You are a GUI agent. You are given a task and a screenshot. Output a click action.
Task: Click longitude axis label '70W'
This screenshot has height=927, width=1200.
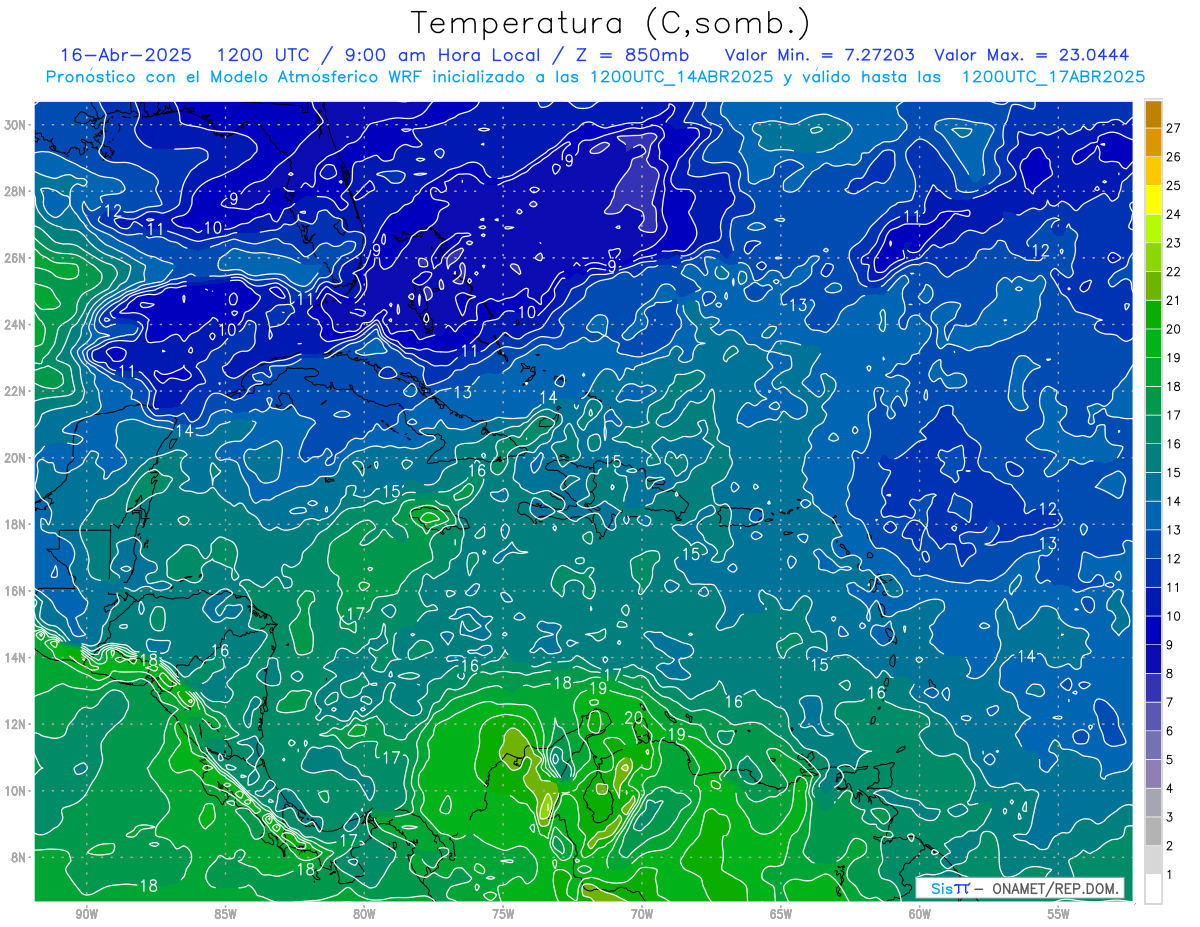pyautogui.click(x=642, y=914)
